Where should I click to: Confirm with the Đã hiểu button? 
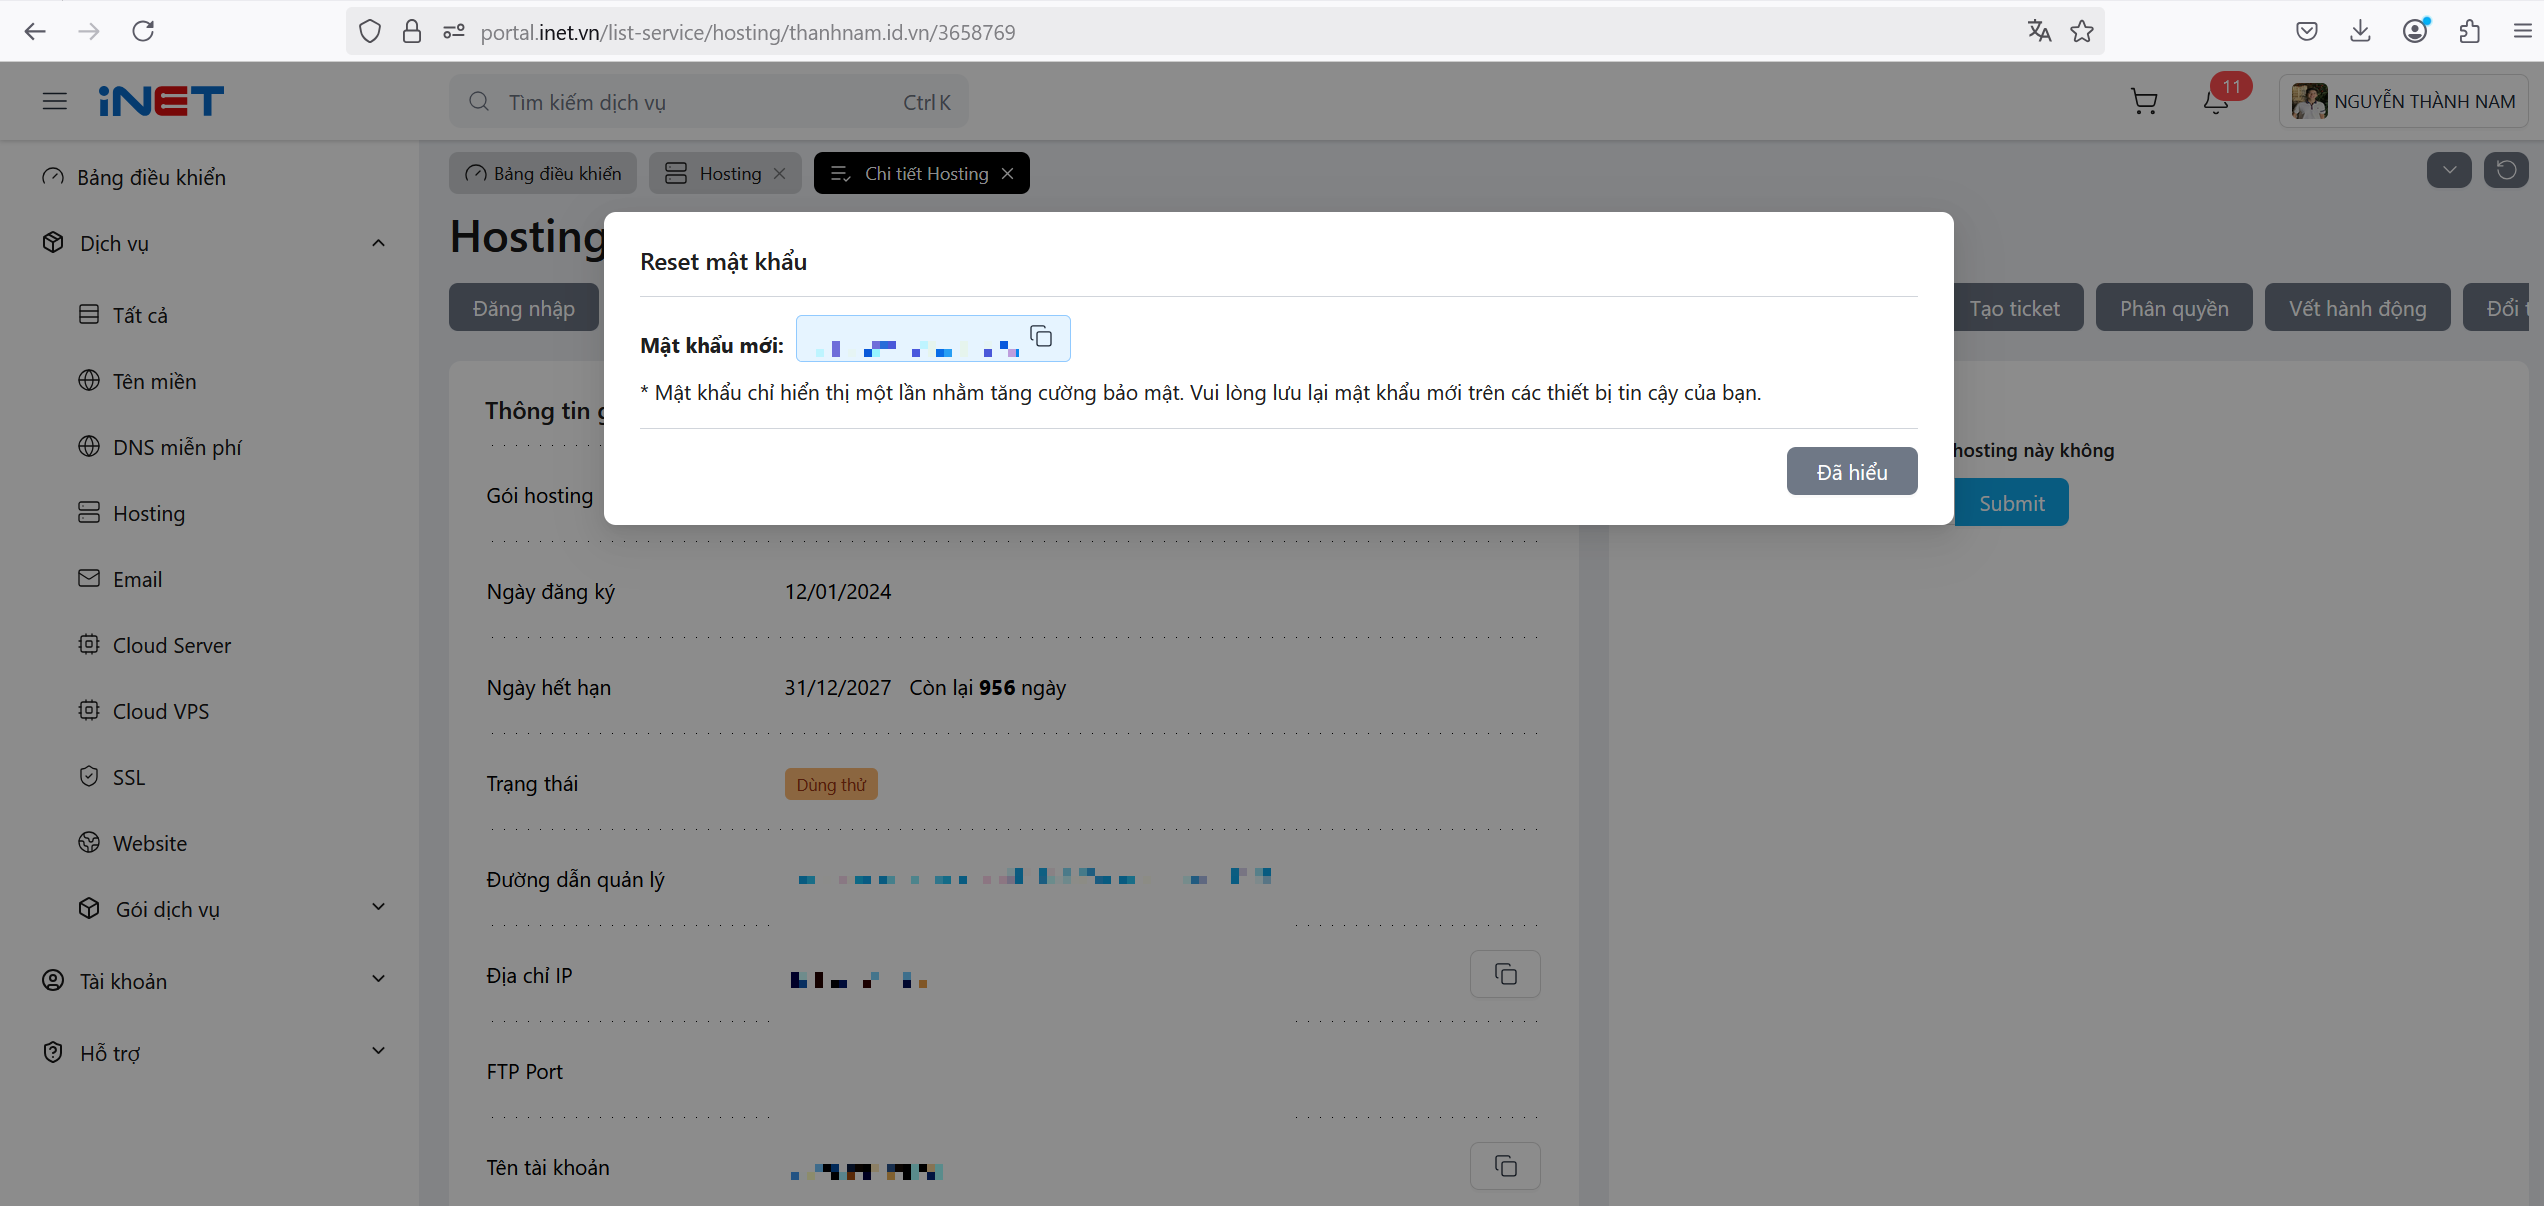[1852, 471]
